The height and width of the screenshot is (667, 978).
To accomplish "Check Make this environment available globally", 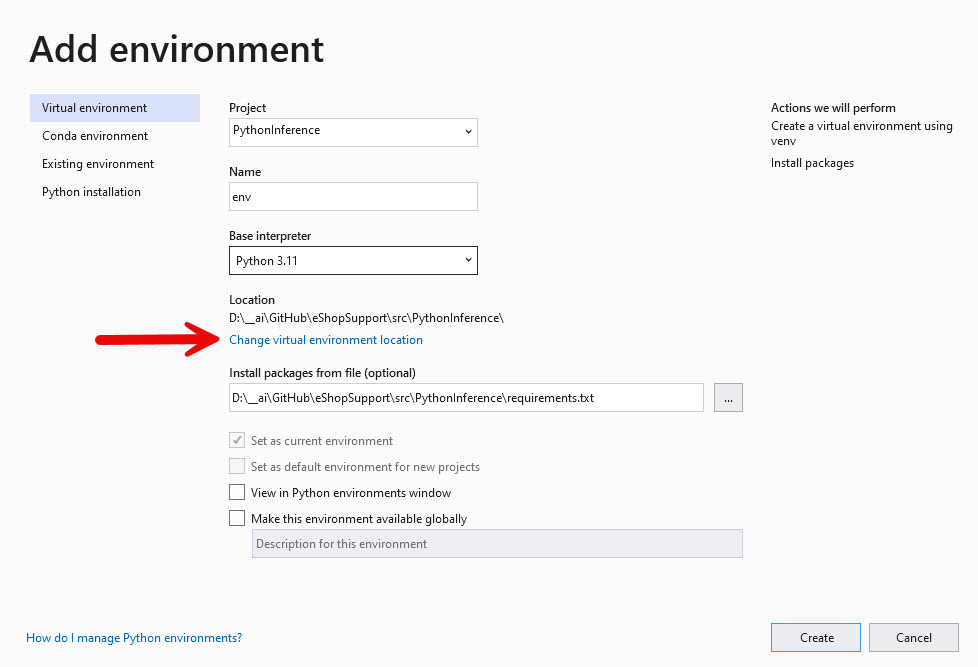I will tap(237, 519).
